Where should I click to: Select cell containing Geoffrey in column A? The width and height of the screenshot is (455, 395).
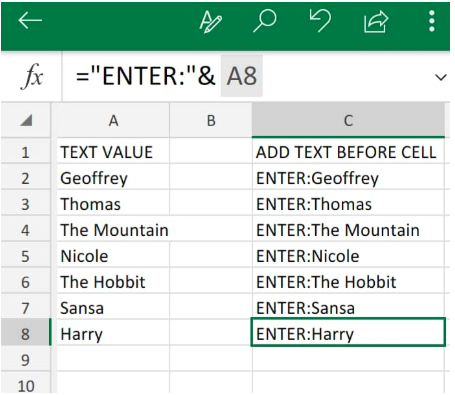(x=113, y=178)
